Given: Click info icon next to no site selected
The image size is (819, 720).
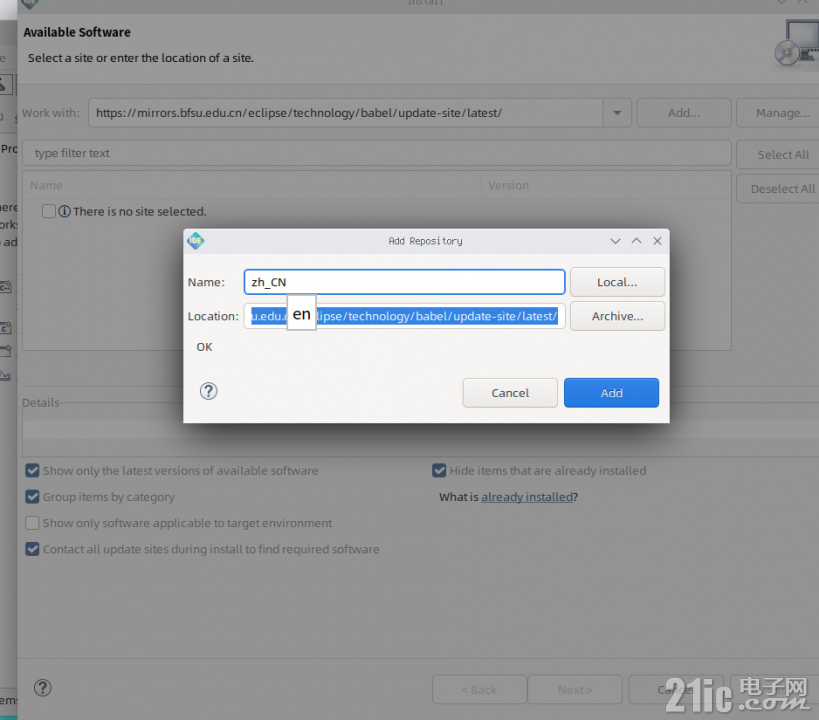Looking at the screenshot, I should pos(64,211).
